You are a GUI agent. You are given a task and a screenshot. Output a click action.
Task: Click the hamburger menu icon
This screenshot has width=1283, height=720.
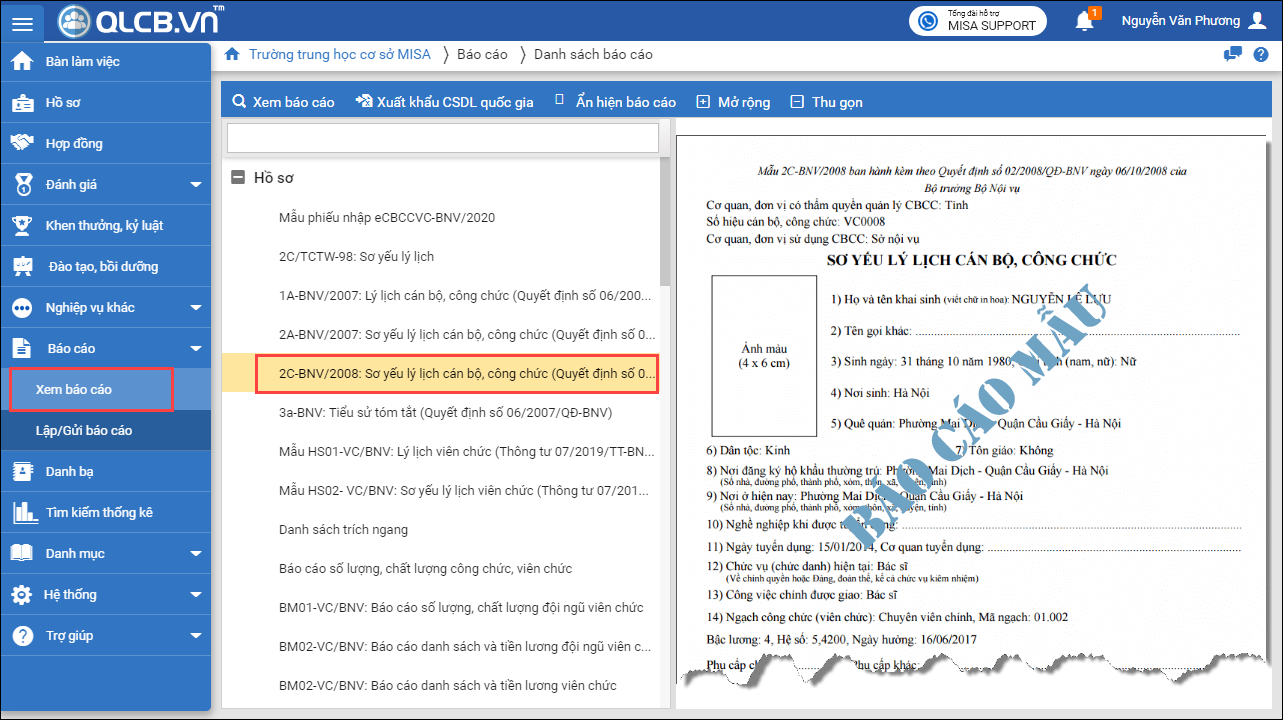[x=22, y=22]
